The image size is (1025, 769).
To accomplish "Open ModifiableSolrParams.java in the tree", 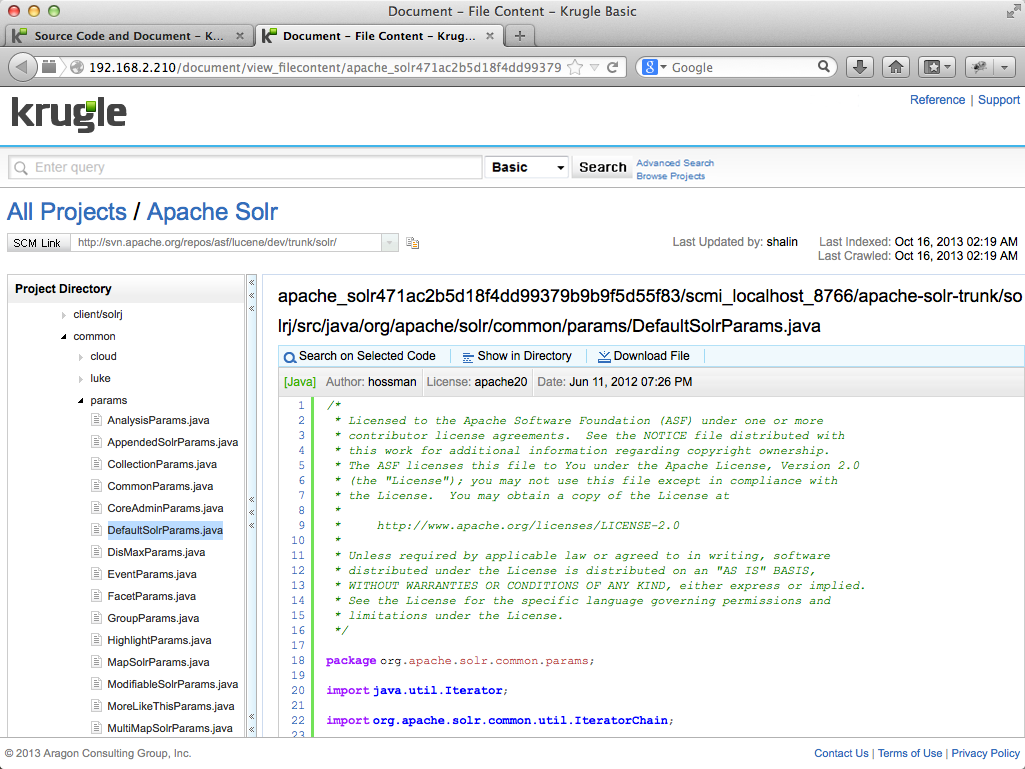I will (x=173, y=684).
